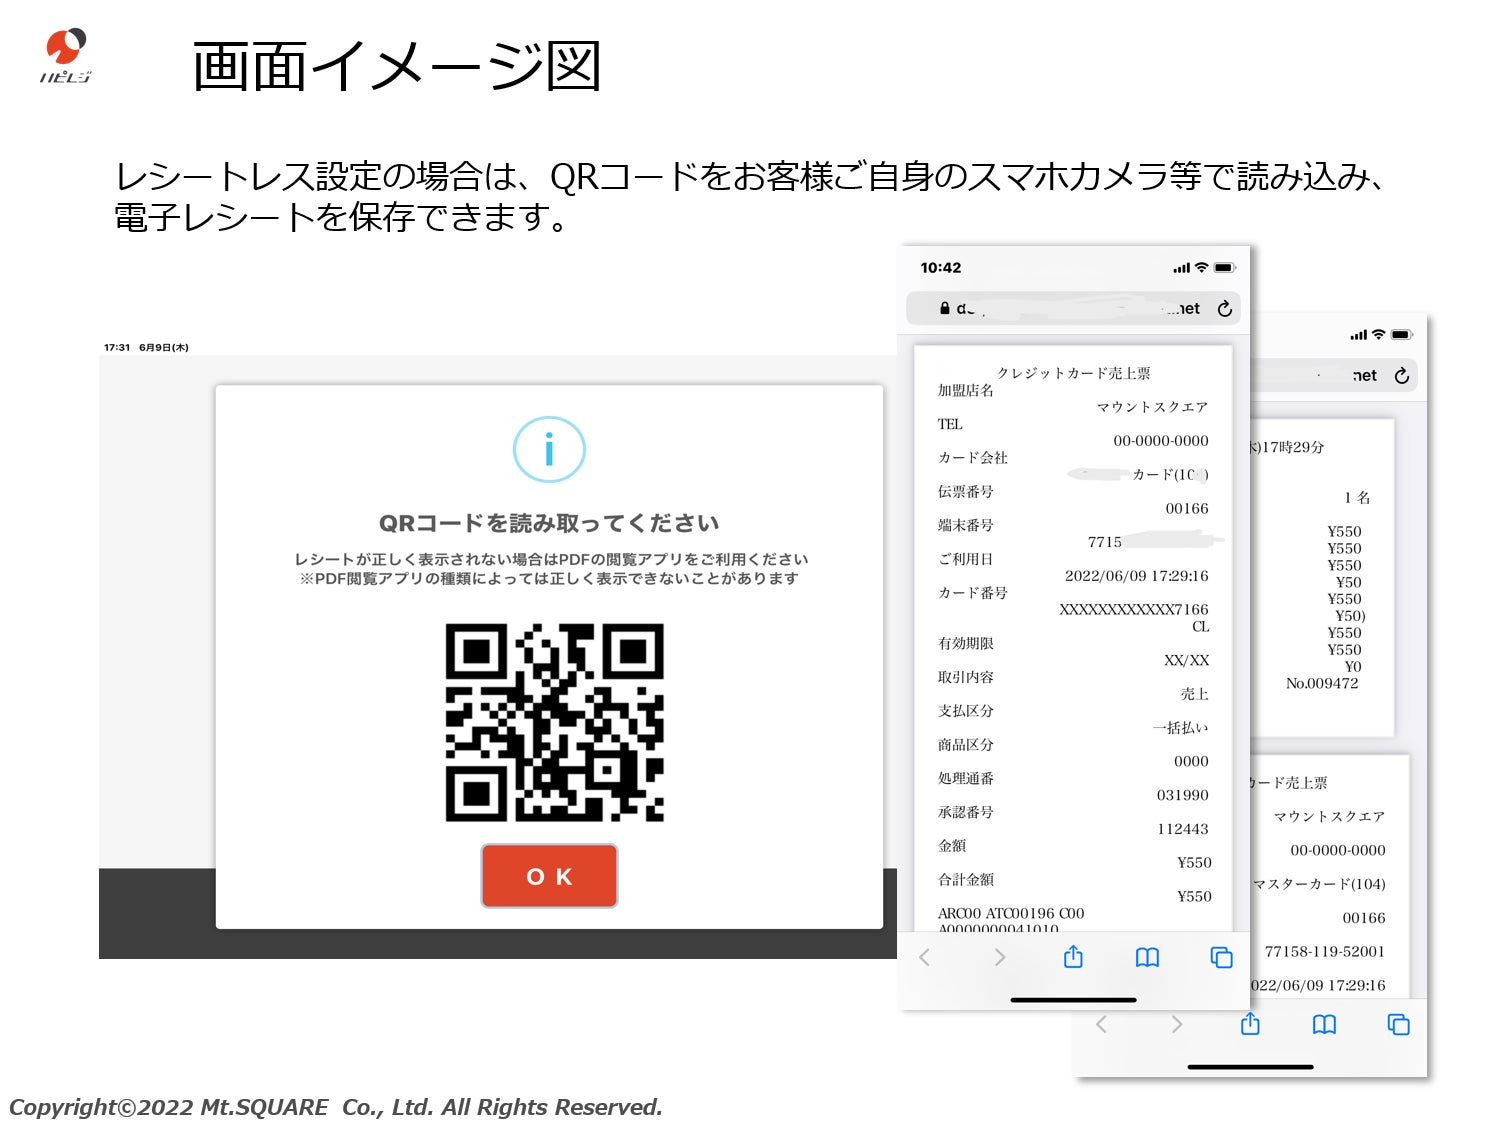Tap the back arrow on the front phone
This screenshot has height=1126, width=1491.
point(924,957)
